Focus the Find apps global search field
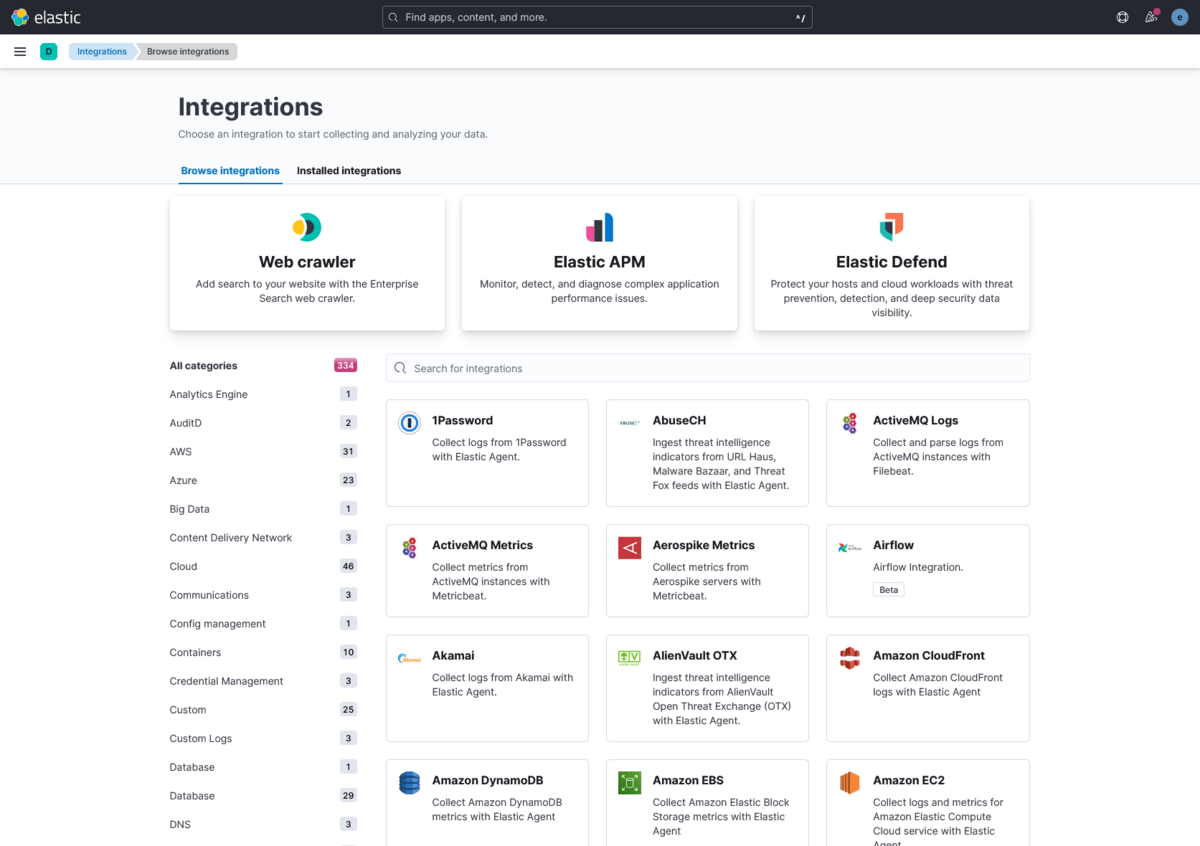The height and width of the screenshot is (846, 1200). coord(597,17)
